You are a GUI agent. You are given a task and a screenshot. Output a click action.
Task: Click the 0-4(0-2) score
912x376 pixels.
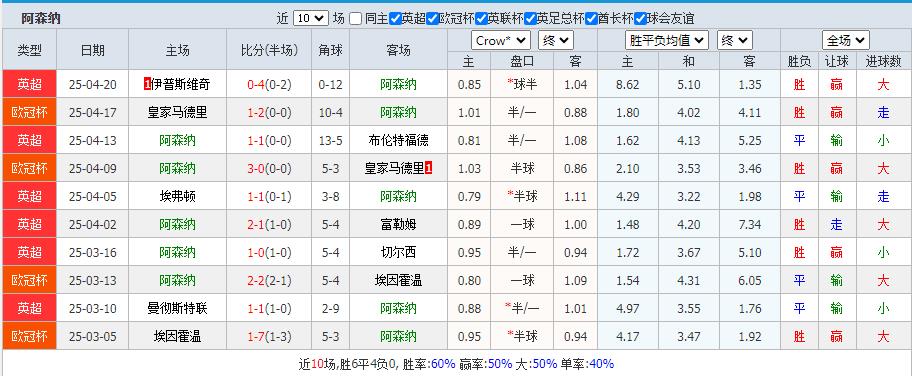pos(269,84)
